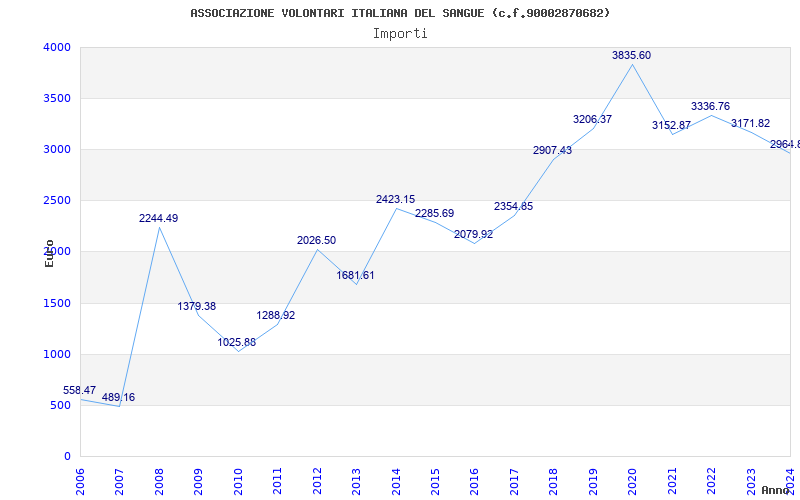Select the data label 3152.87

[671, 126]
